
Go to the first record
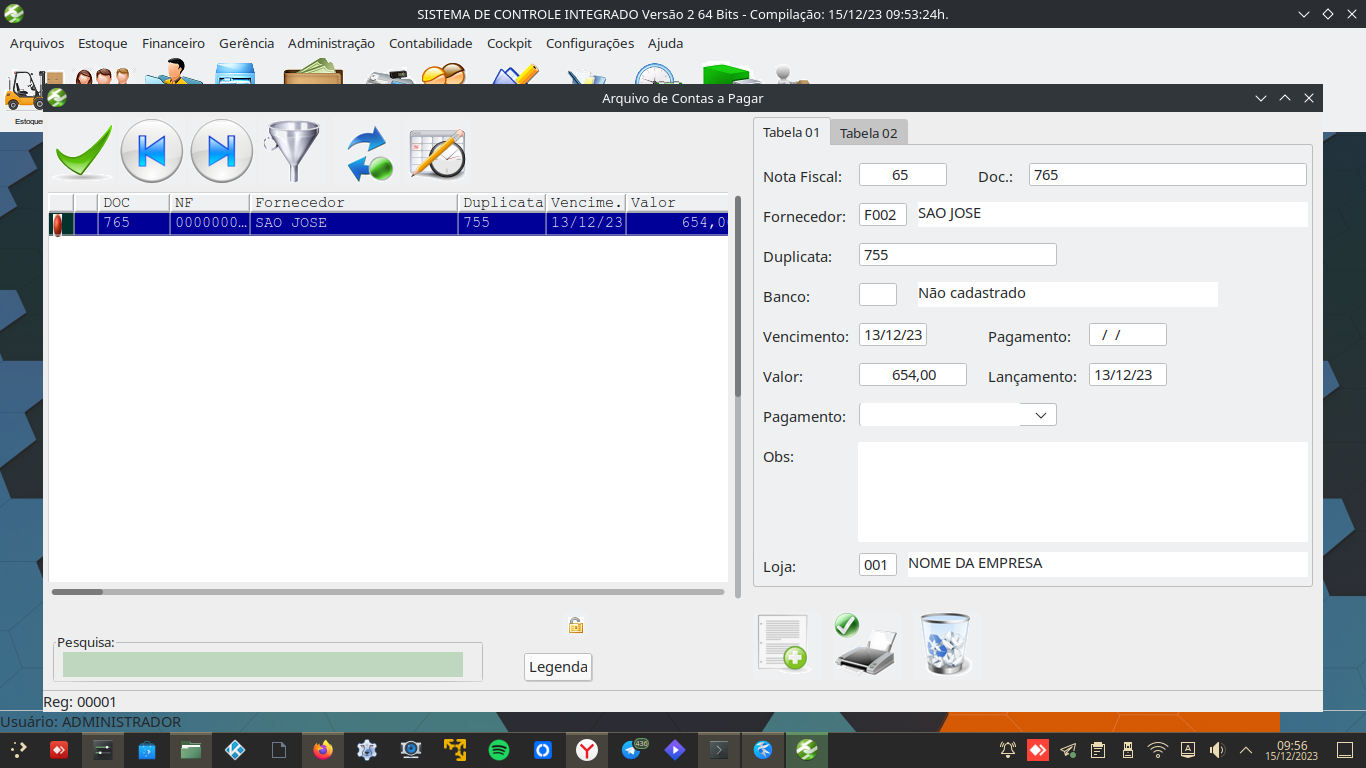coord(152,151)
